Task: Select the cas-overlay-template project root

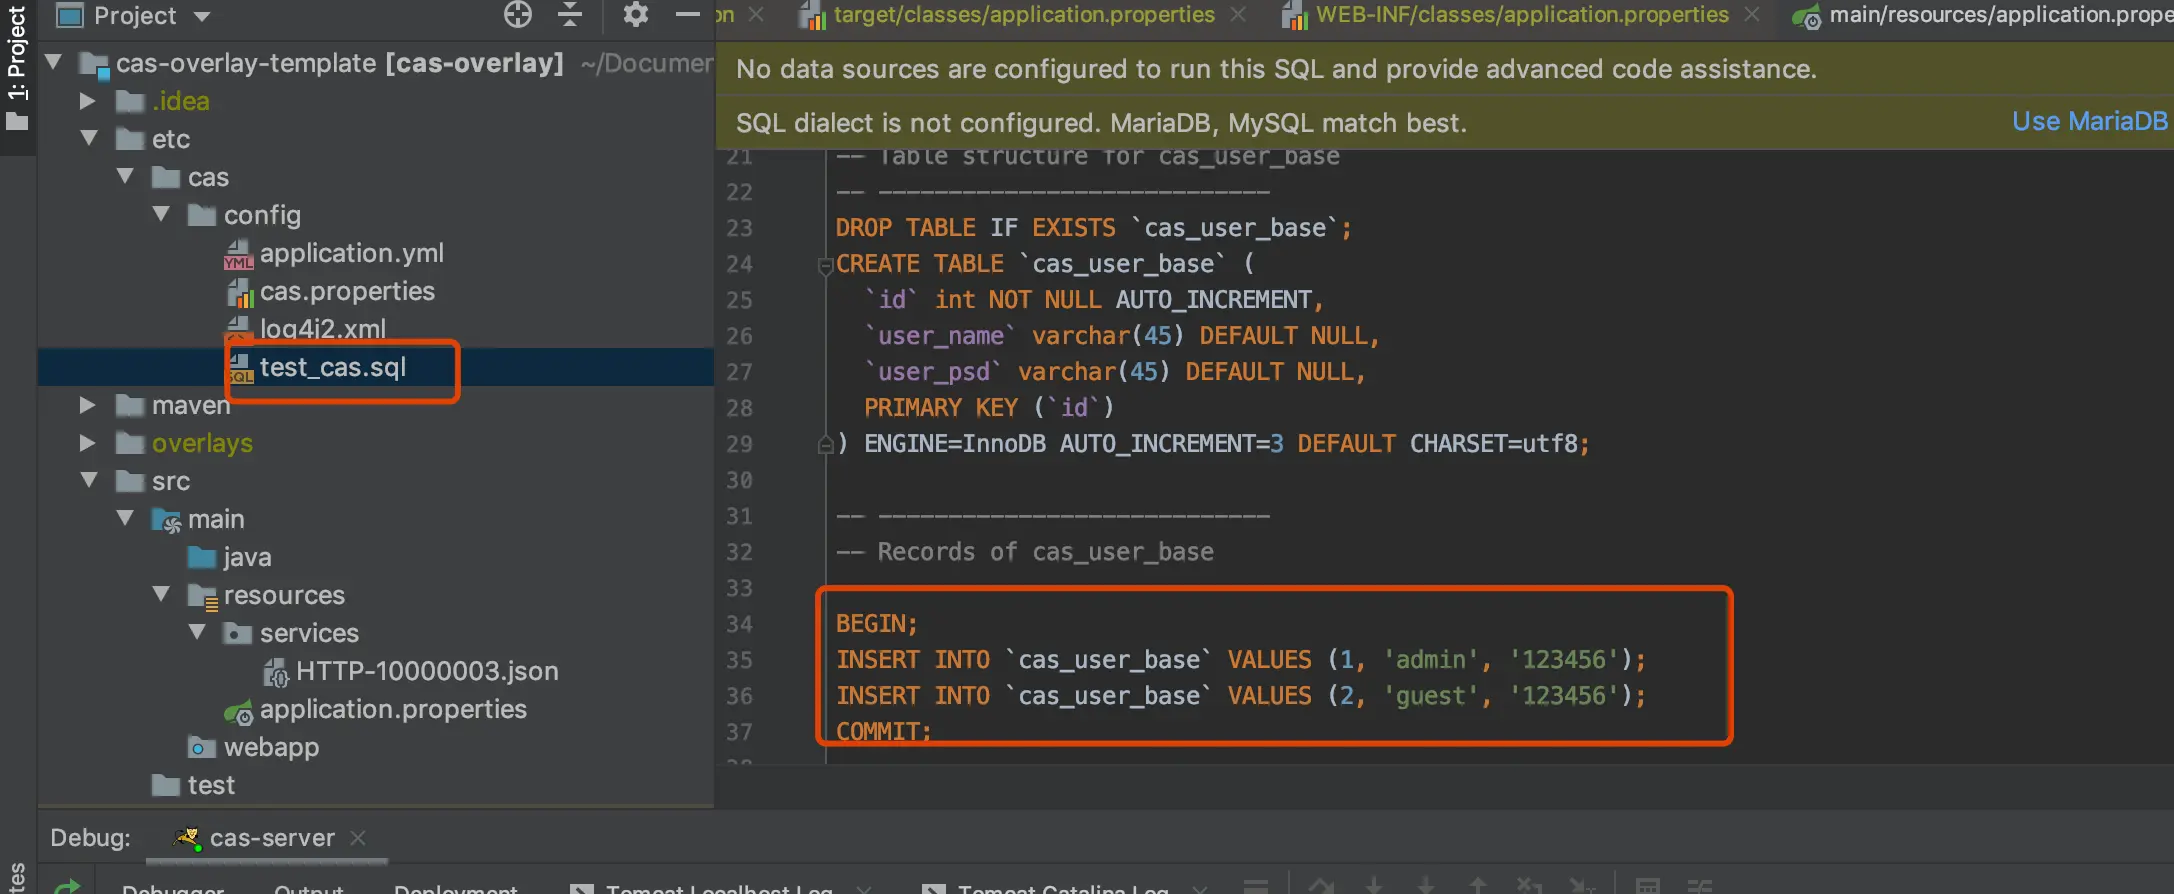Action: pyautogui.click(x=376, y=63)
